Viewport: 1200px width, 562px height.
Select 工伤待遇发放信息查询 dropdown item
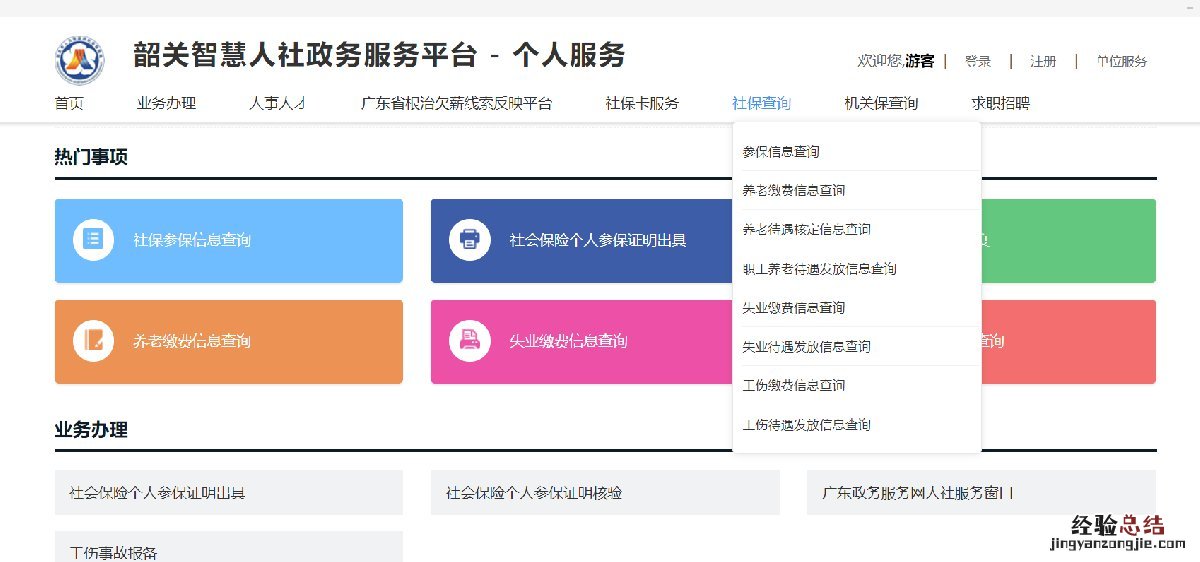[806, 425]
